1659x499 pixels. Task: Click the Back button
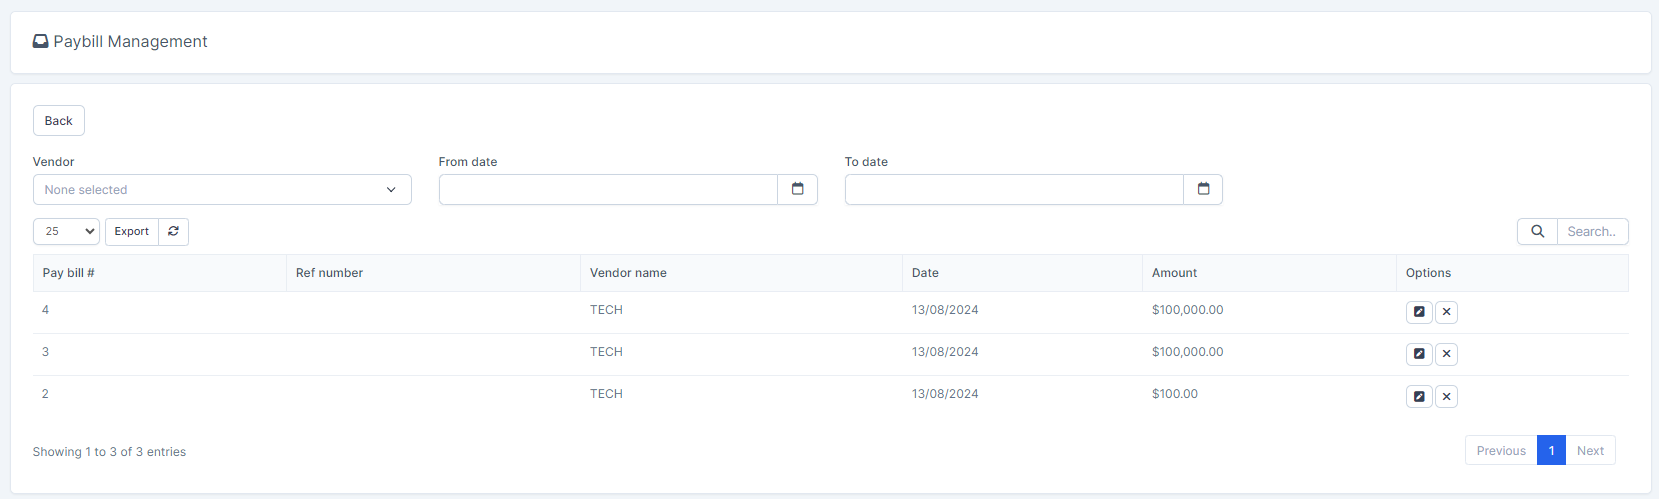point(59,121)
